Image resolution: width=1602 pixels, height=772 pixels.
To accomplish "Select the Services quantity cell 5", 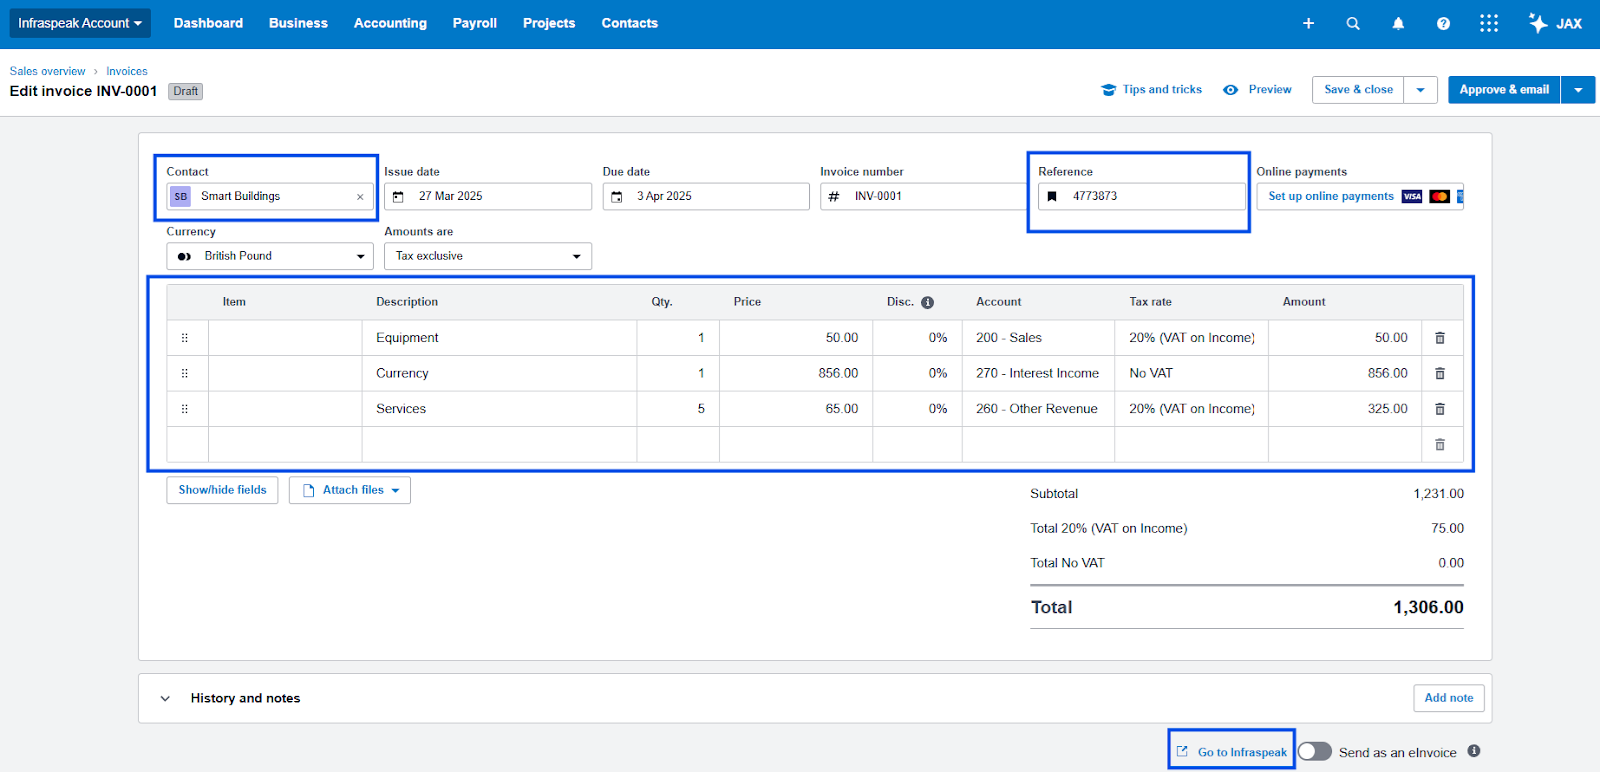I will coord(678,409).
